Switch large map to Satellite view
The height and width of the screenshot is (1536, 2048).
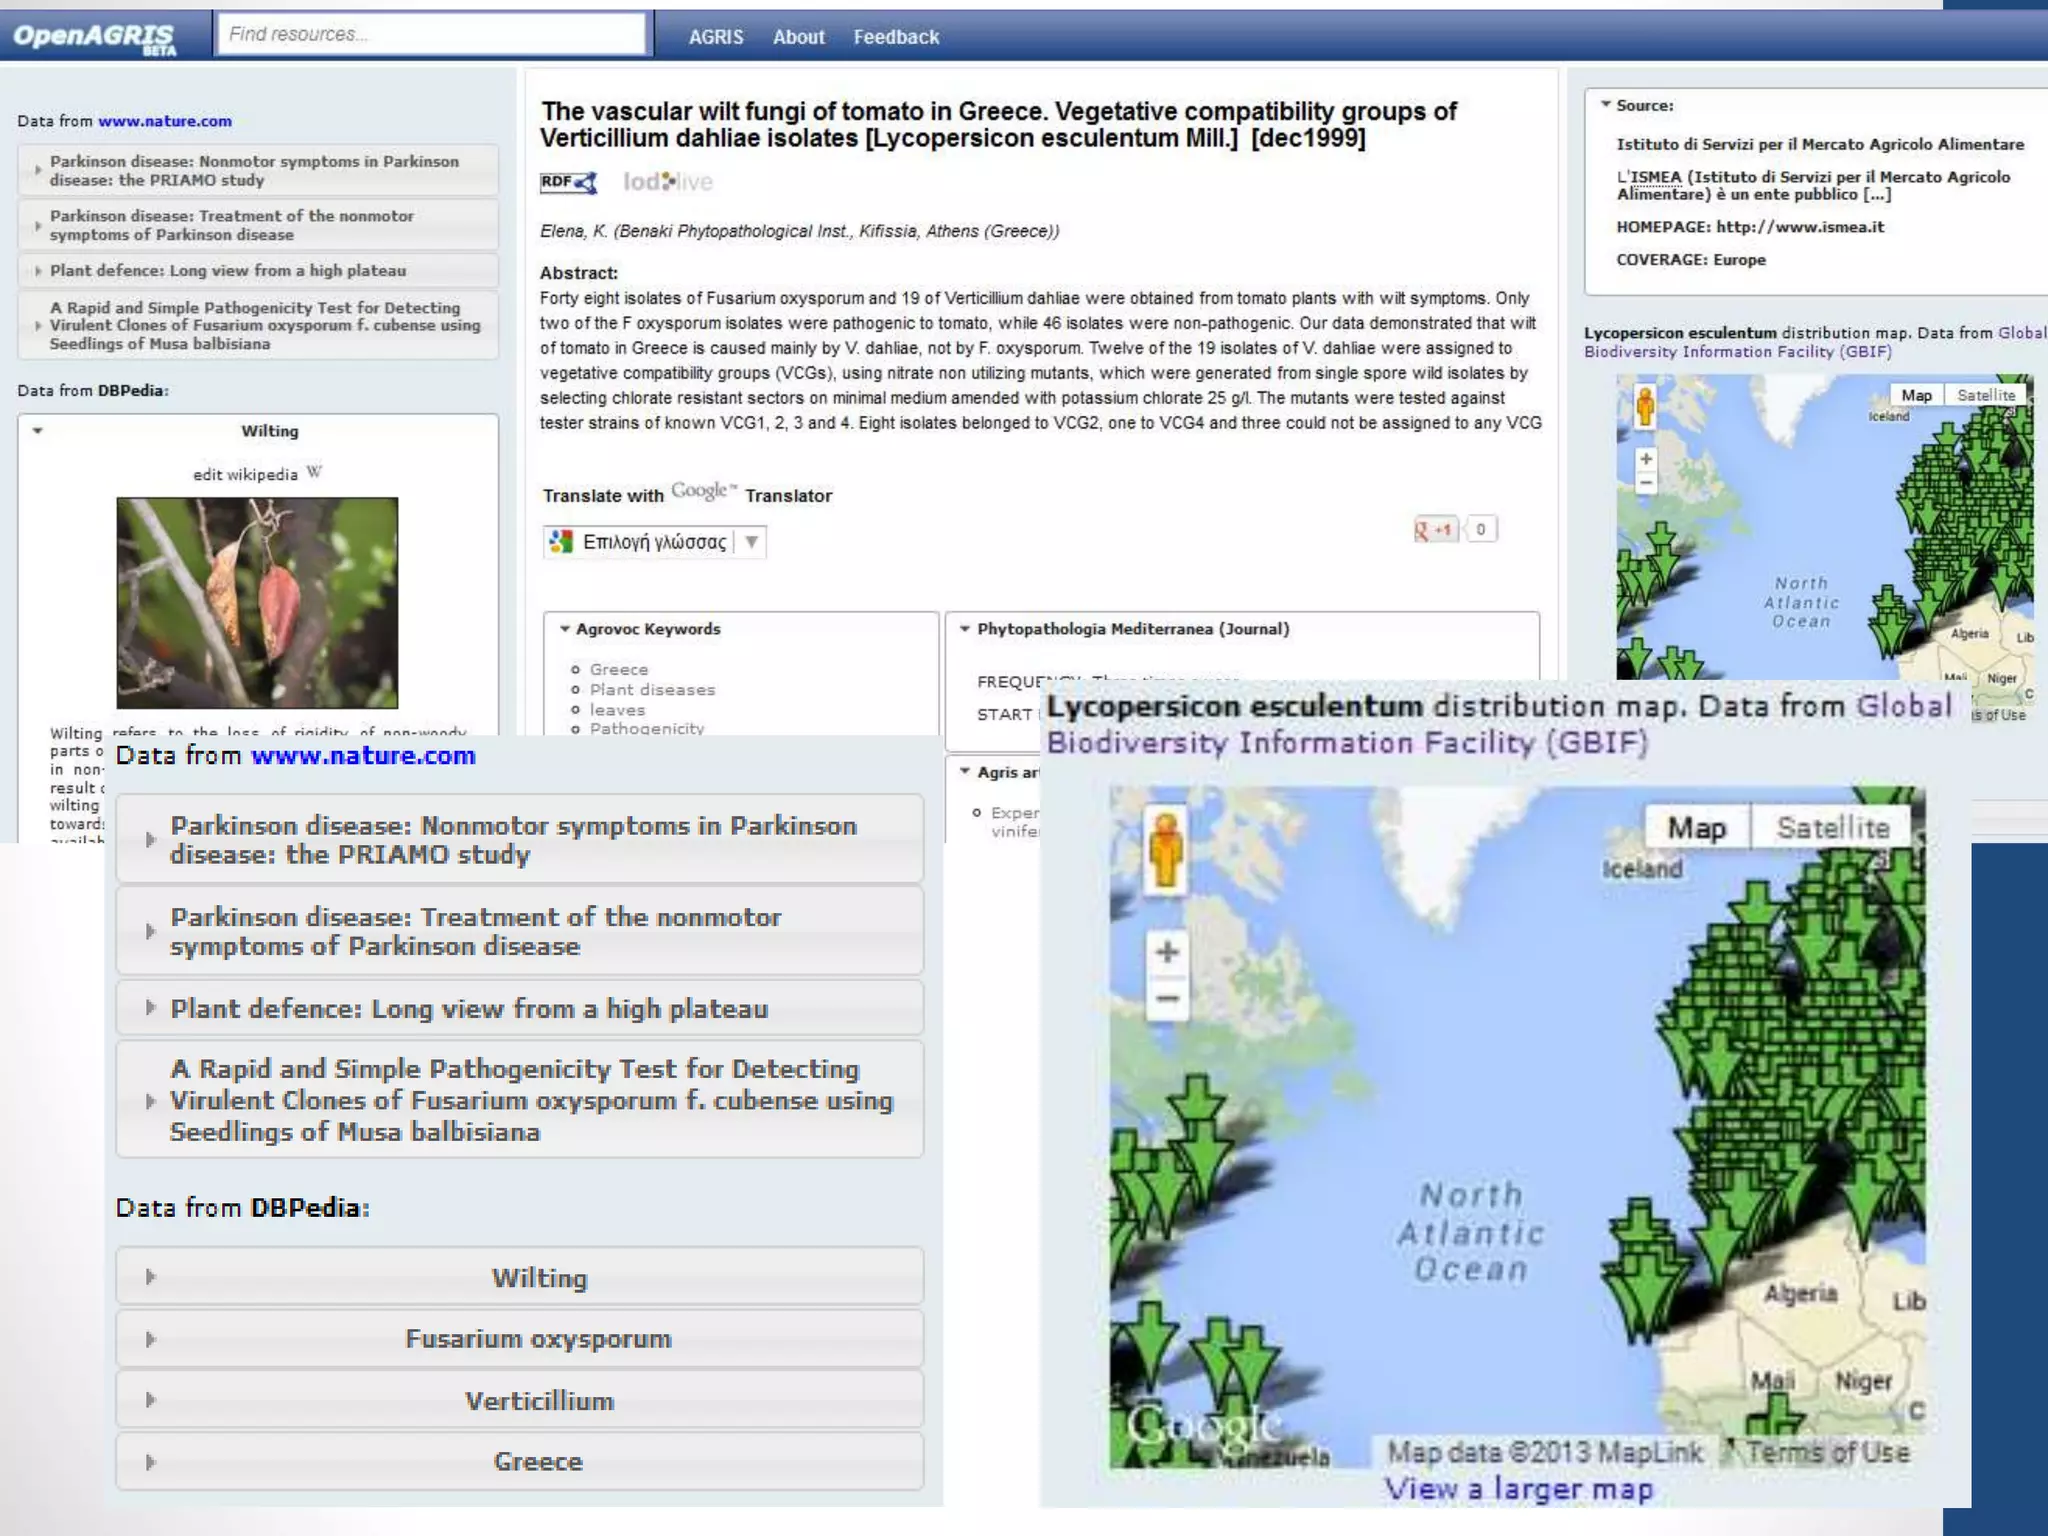click(1832, 828)
